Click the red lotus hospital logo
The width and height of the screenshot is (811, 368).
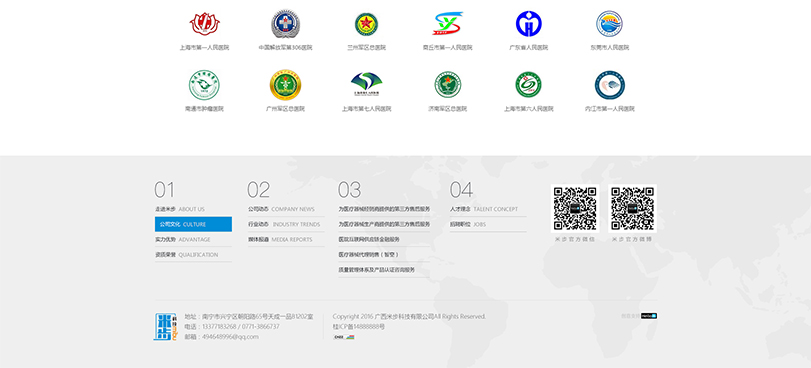tap(204, 24)
